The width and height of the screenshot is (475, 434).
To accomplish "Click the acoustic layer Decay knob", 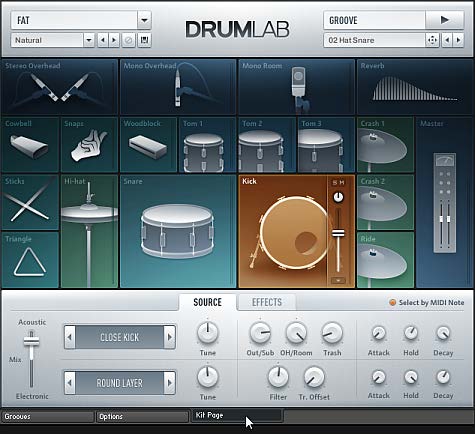I will pos(443,333).
